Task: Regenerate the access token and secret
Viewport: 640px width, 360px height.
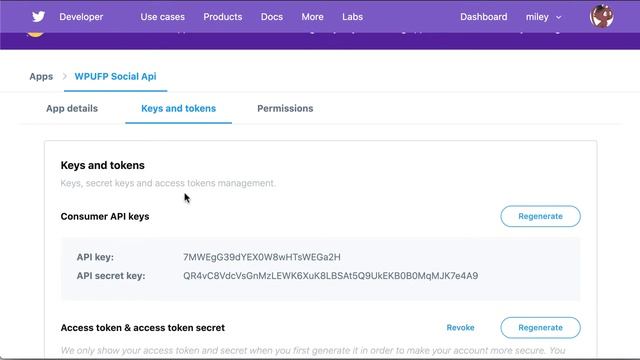Action: pyautogui.click(x=540, y=328)
